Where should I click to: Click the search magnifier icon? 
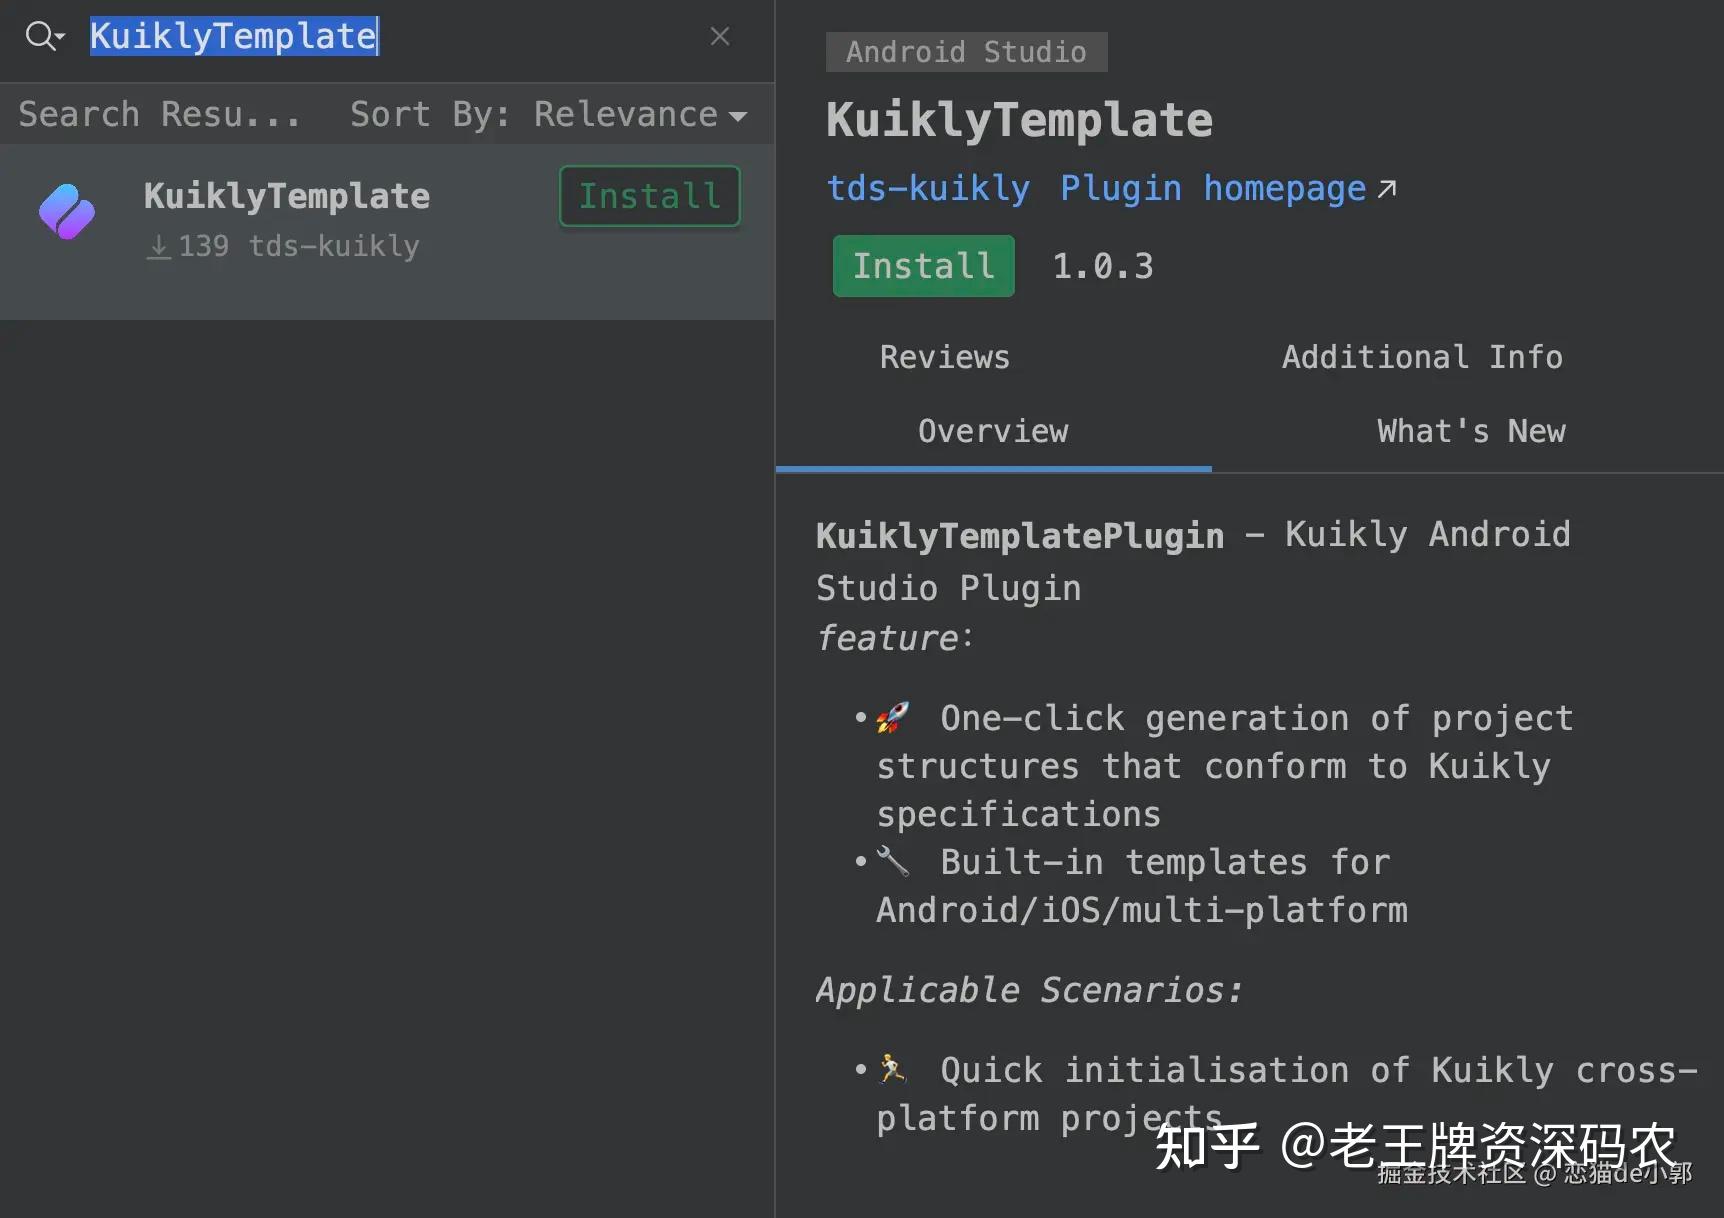pos(38,36)
